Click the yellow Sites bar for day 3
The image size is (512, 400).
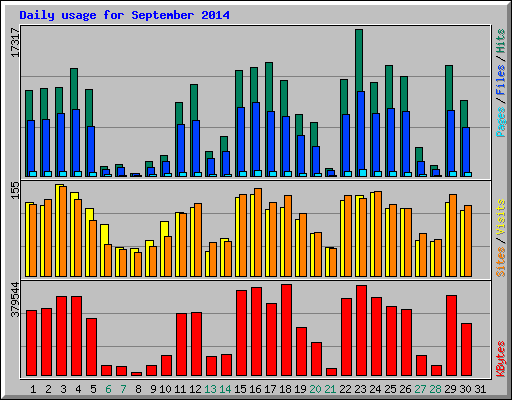click(x=57, y=230)
